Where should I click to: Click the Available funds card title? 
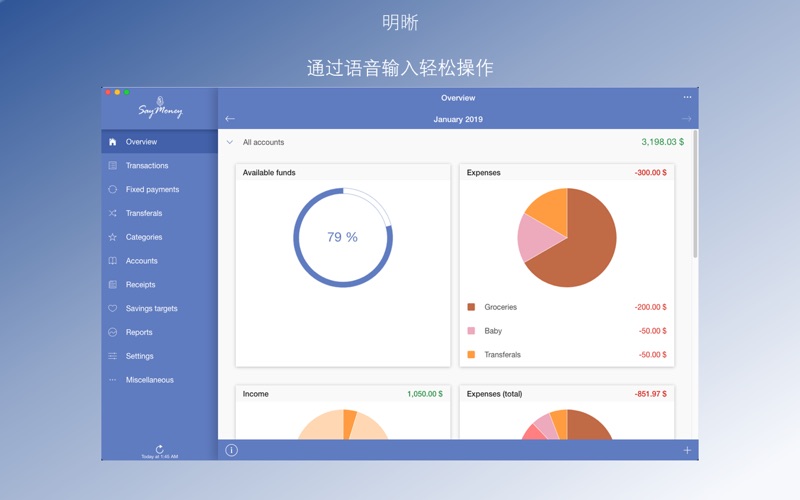pyautogui.click(x=269, y=172)
